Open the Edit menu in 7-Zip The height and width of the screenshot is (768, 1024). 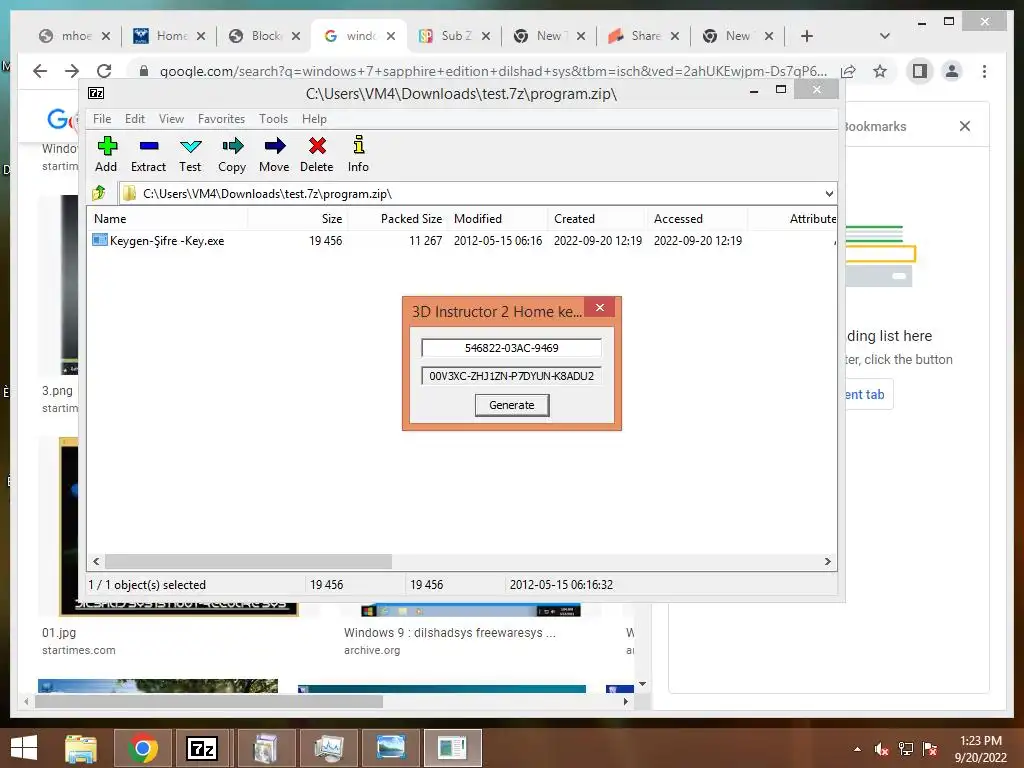(x=135, y=119)
